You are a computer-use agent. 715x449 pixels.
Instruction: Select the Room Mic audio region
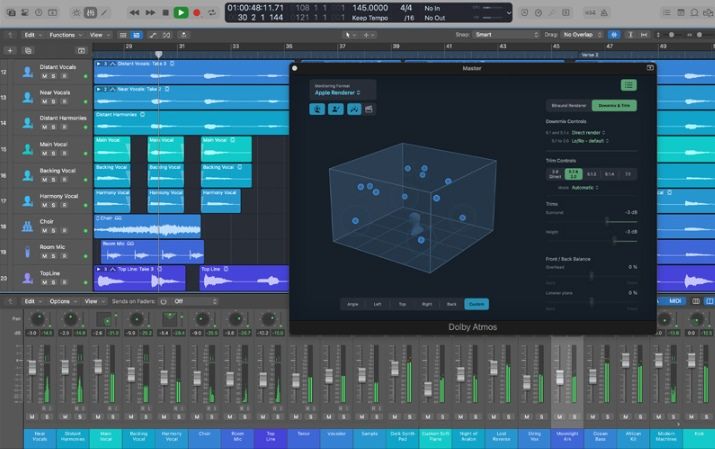click(150, 250)
